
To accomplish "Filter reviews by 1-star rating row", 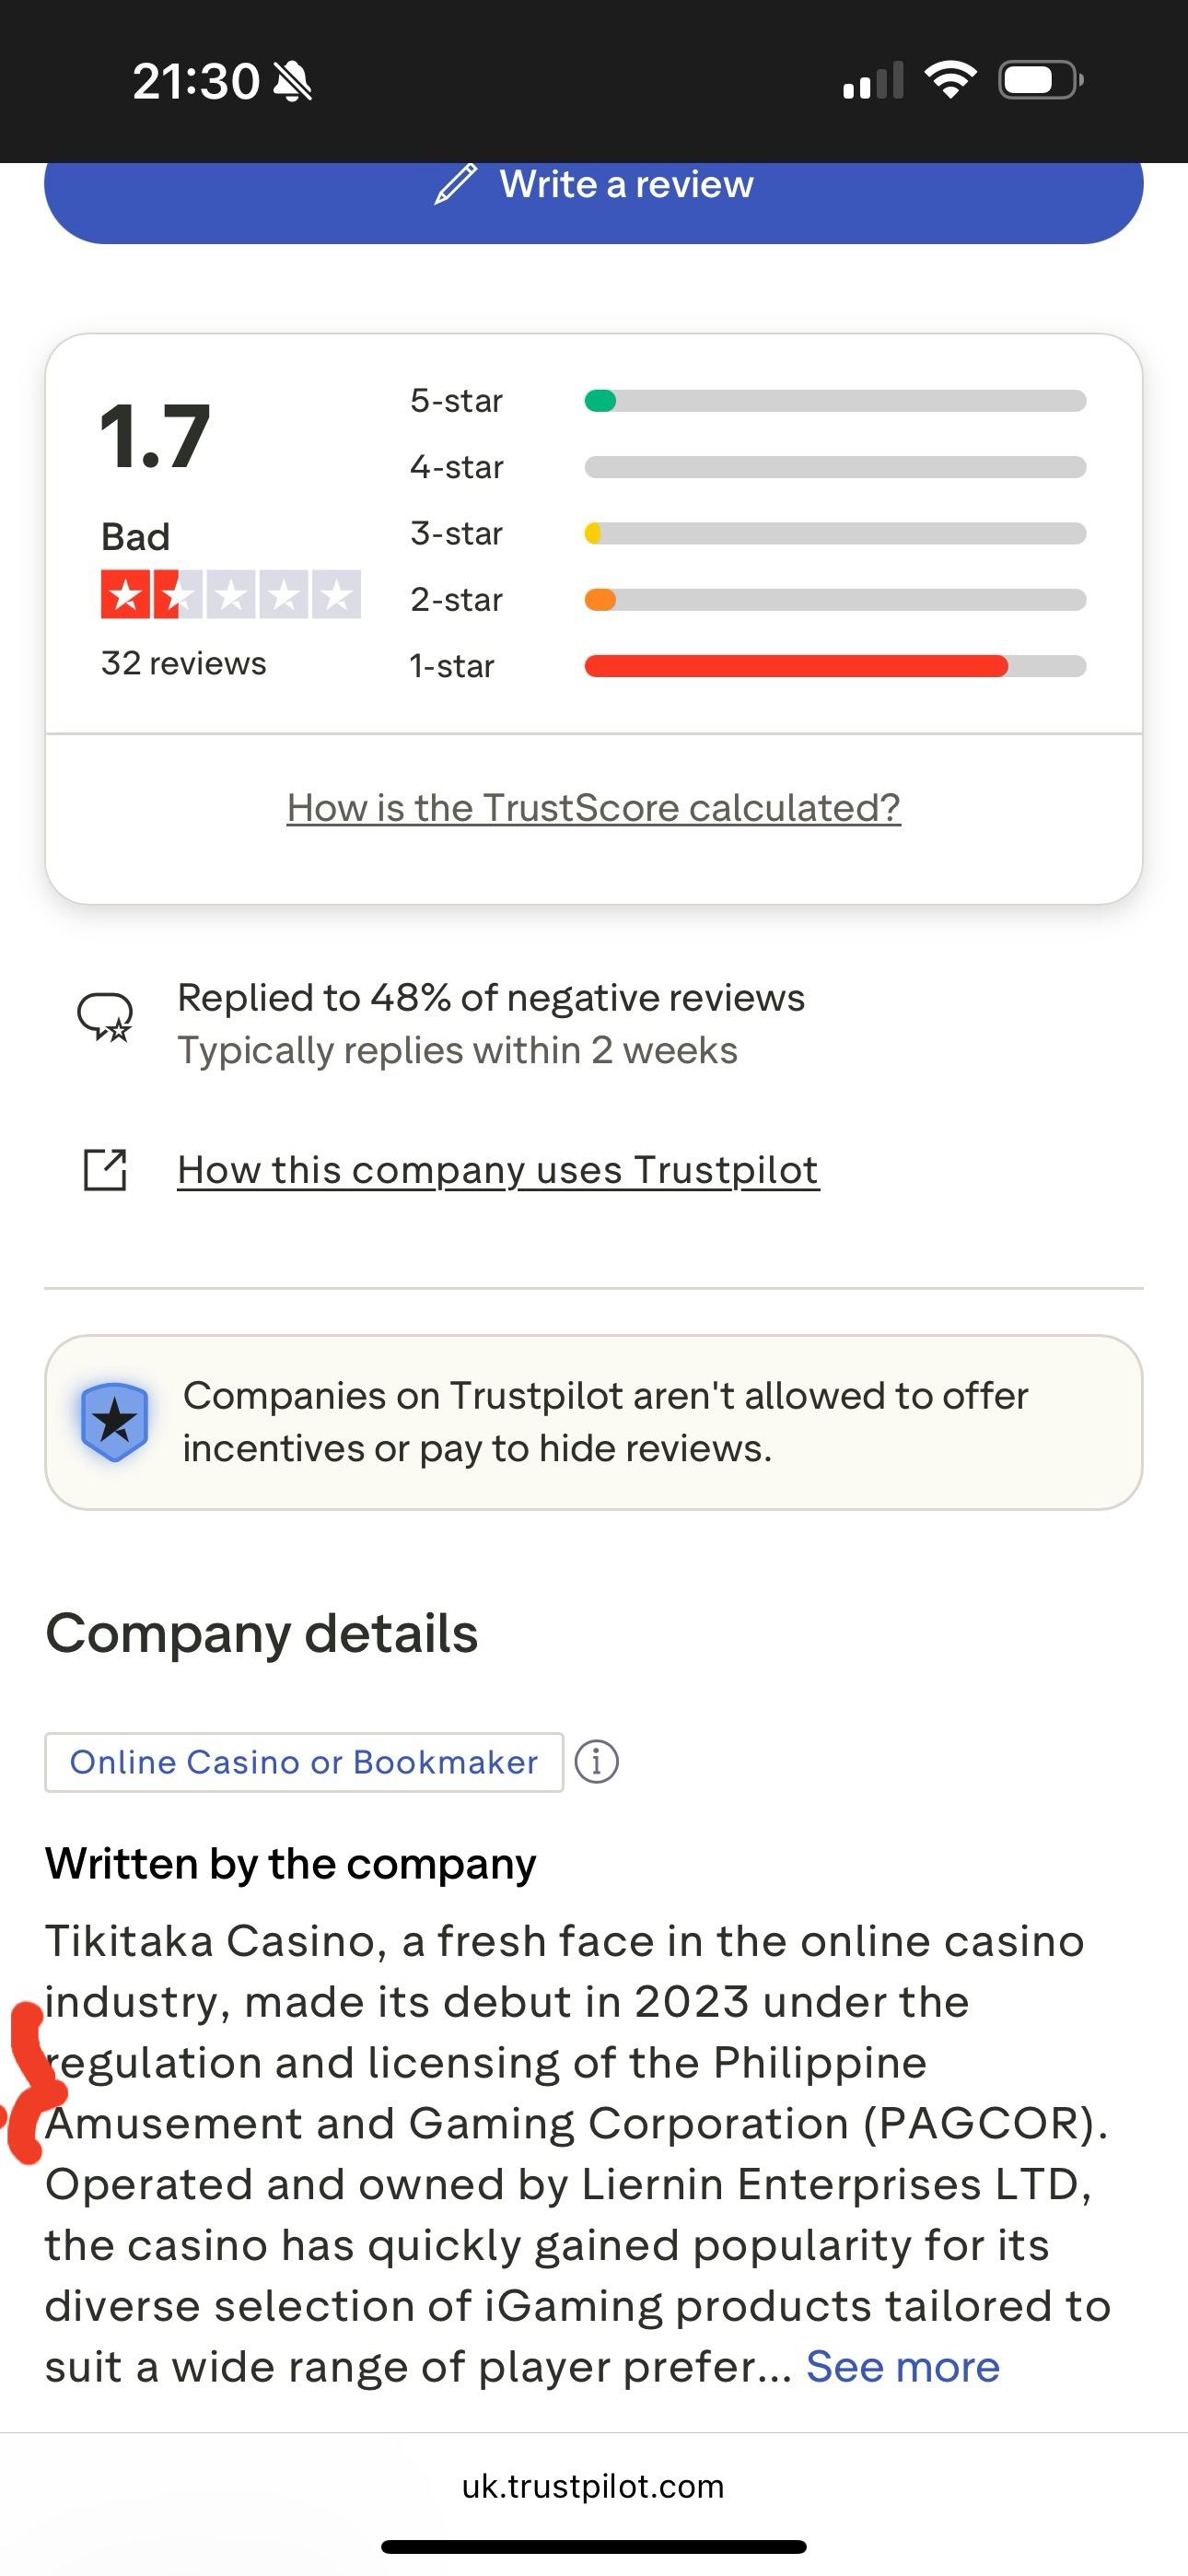I will (452, 666).
